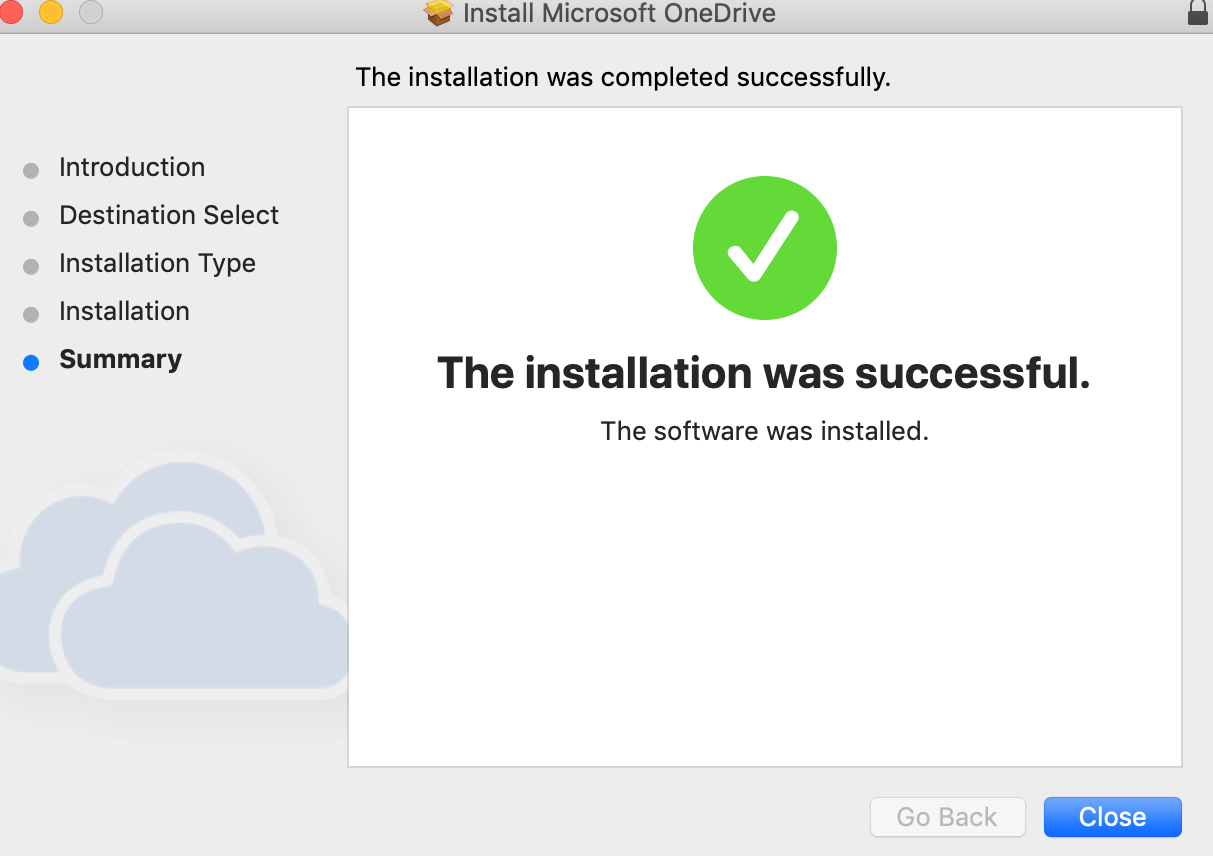
Task: Select the Installation Type step
Action: (157, 263)
